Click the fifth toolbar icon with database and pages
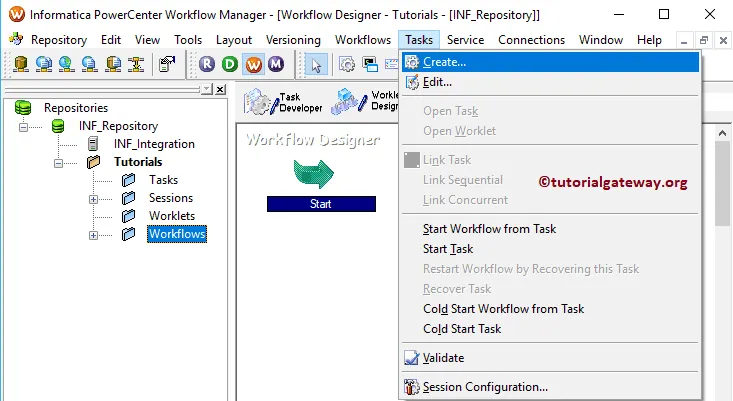This screenshot has height=401, width=733. pos(113,64)
